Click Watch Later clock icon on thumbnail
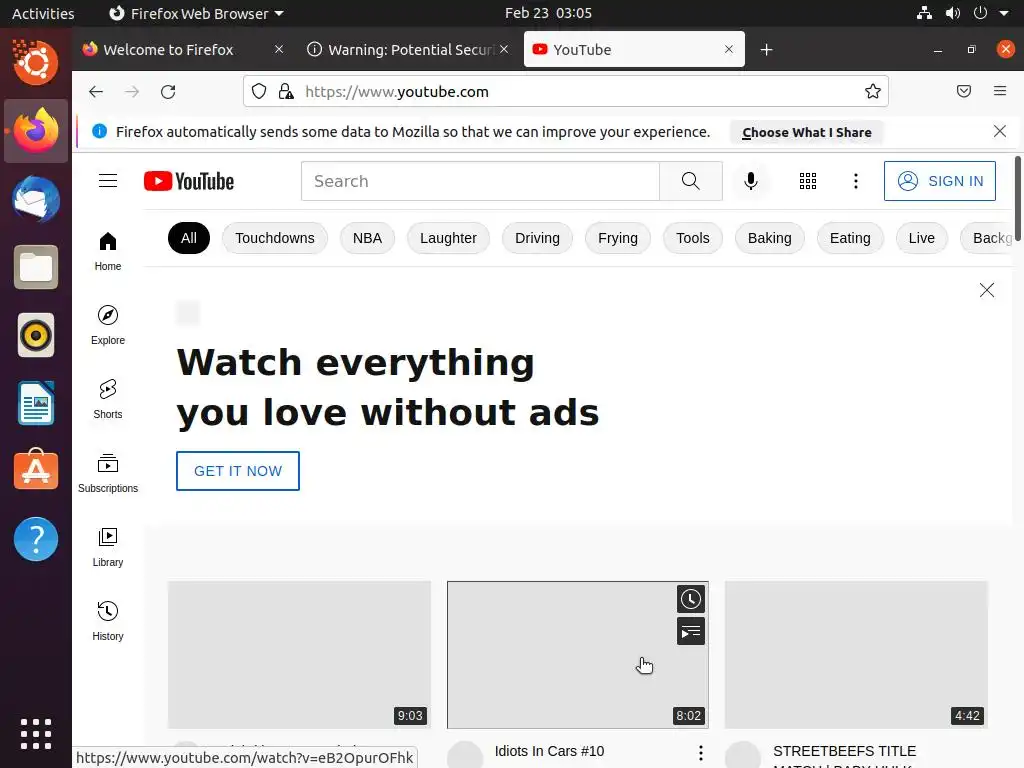This screenshot has width=1024, height=768. 690,600
